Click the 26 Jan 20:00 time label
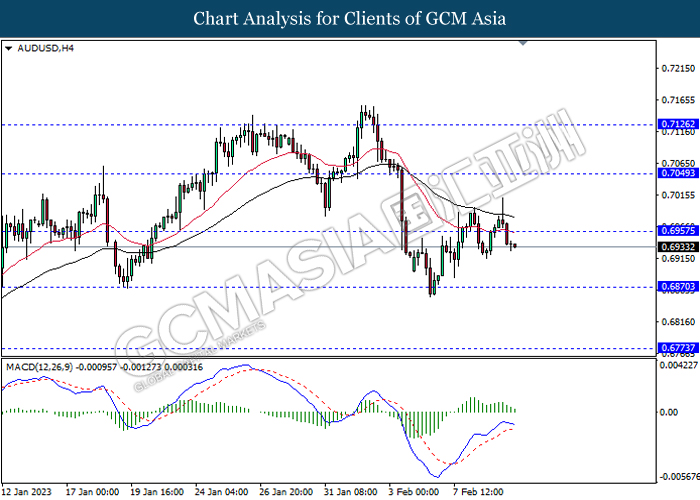This screenshot has width=700, height=500. tap(286, 492)
